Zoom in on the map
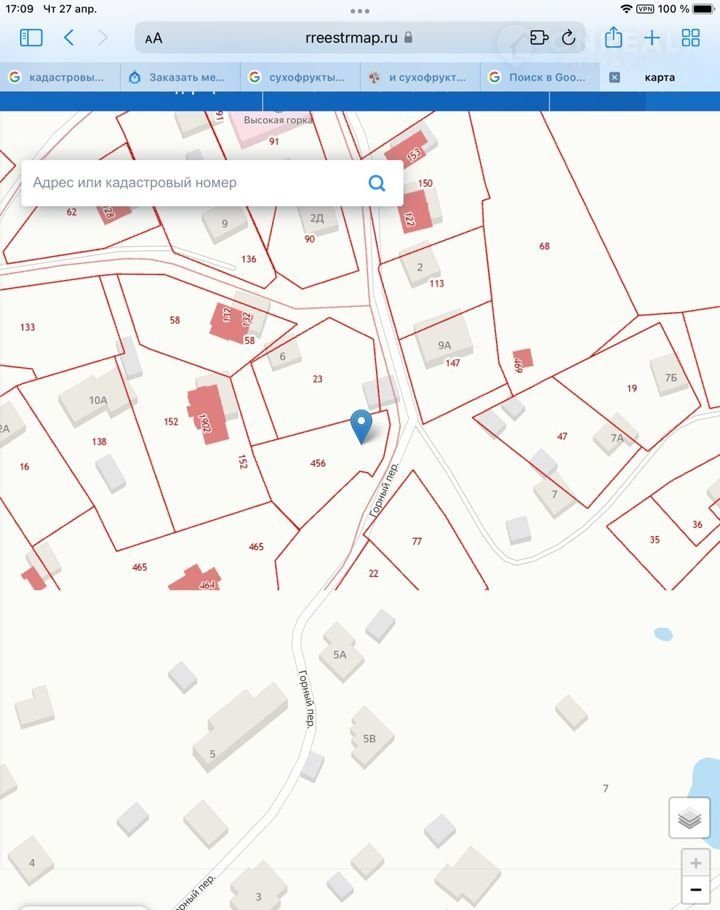This screenshot has height=910, width=720. [695, 863]
